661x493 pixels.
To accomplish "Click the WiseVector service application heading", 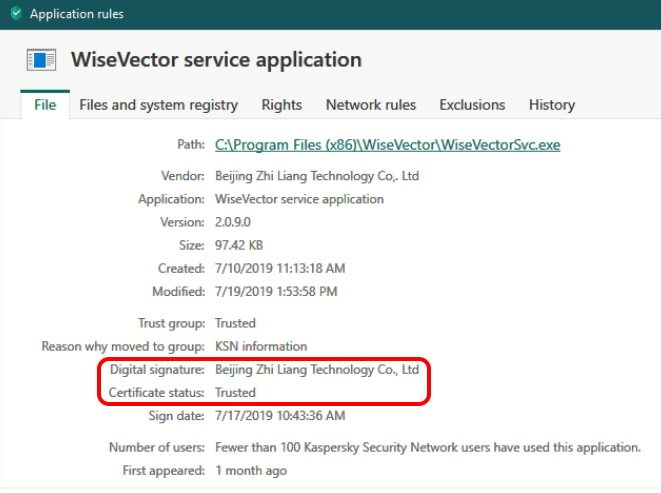I will click(x=216, y=59).
